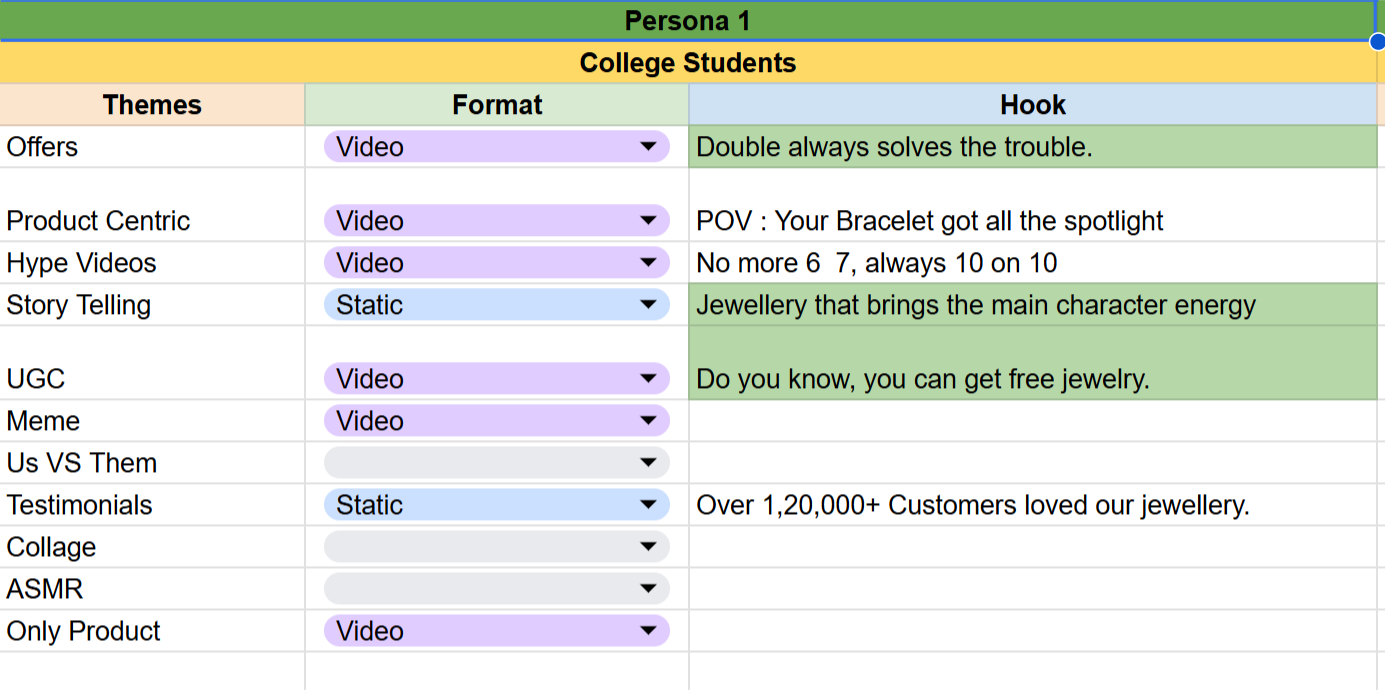Screen dimensions: 1385x690
Task: Expand Format dropdown in Product Centric row
Action: click(648, 221)
